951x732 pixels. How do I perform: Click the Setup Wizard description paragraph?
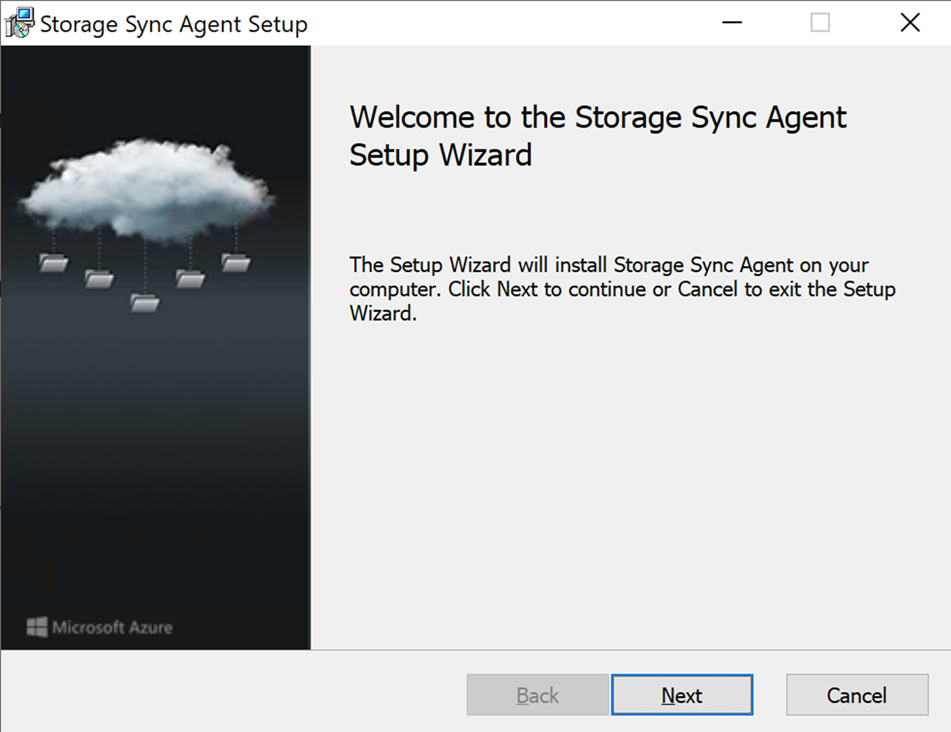click(620, 288)
